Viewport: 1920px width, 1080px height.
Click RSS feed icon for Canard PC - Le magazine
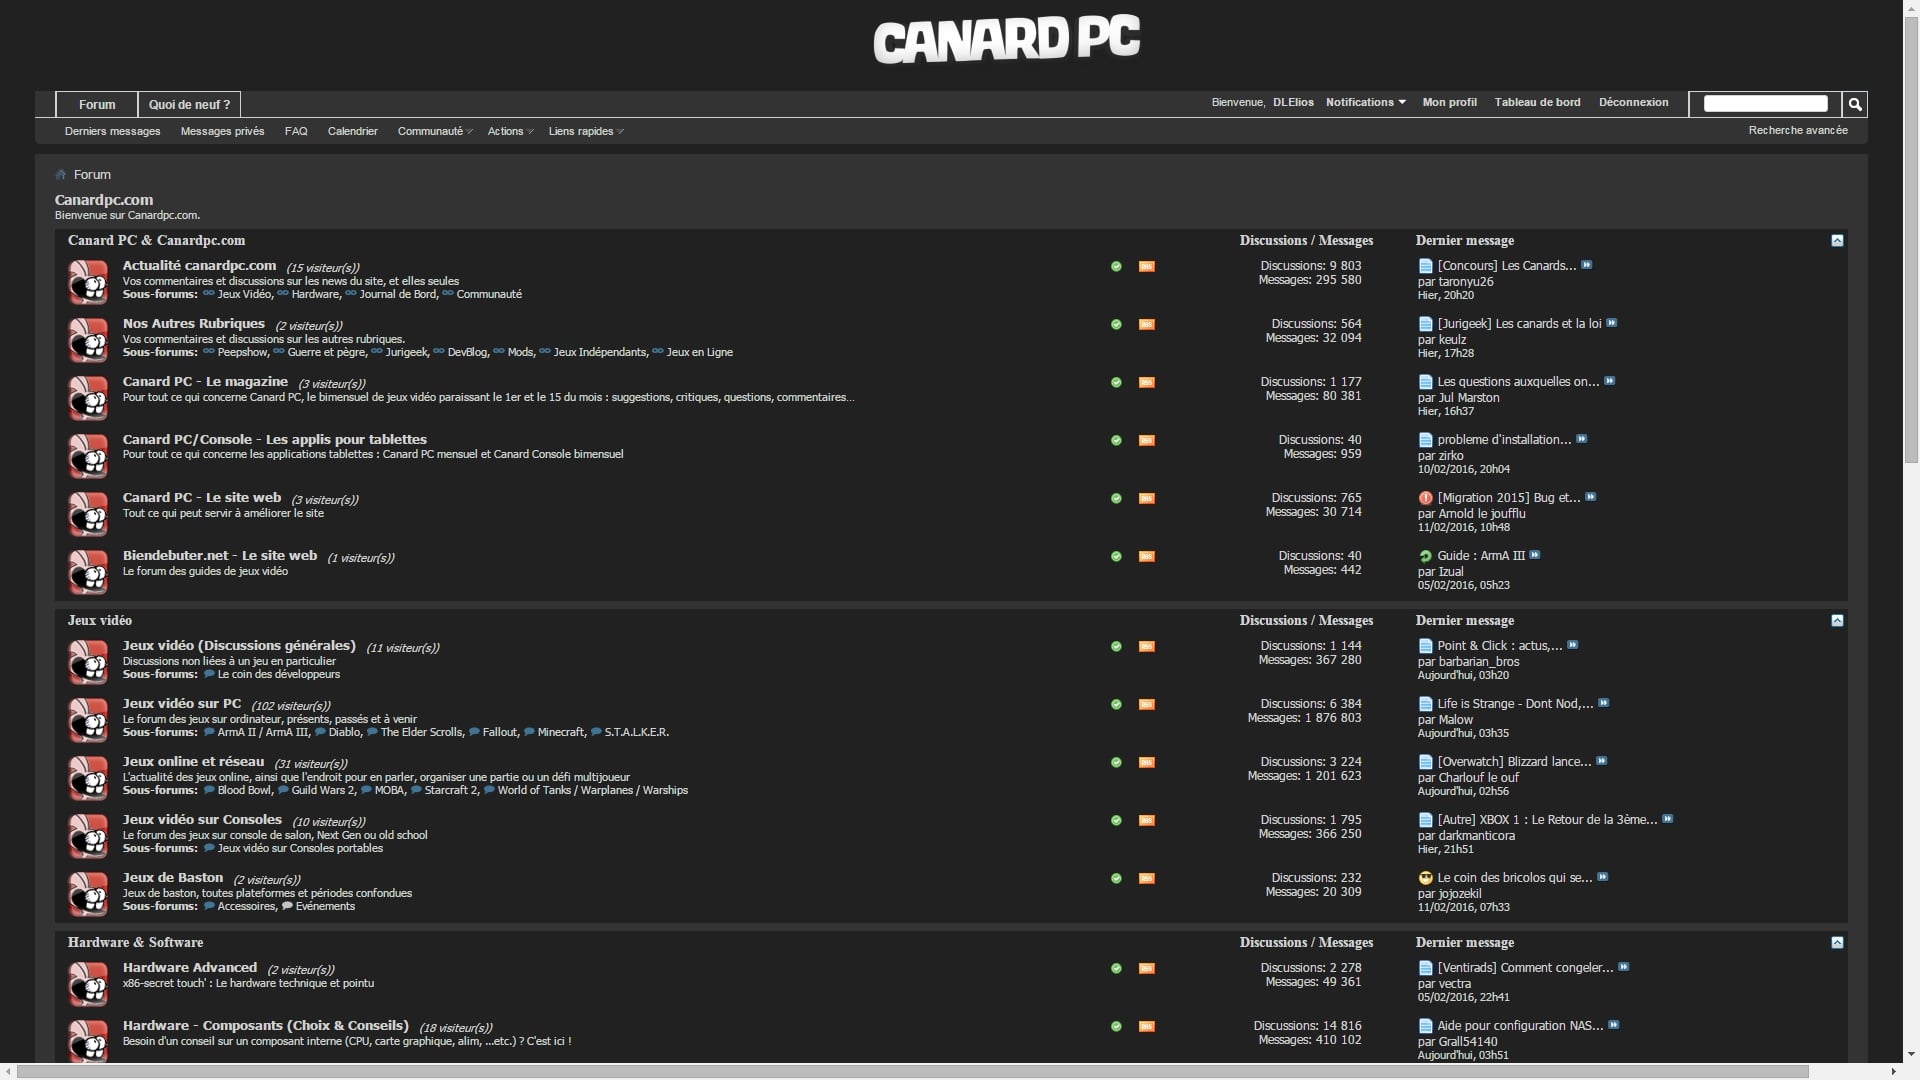pyautogui.click(x=1147, y=383)
